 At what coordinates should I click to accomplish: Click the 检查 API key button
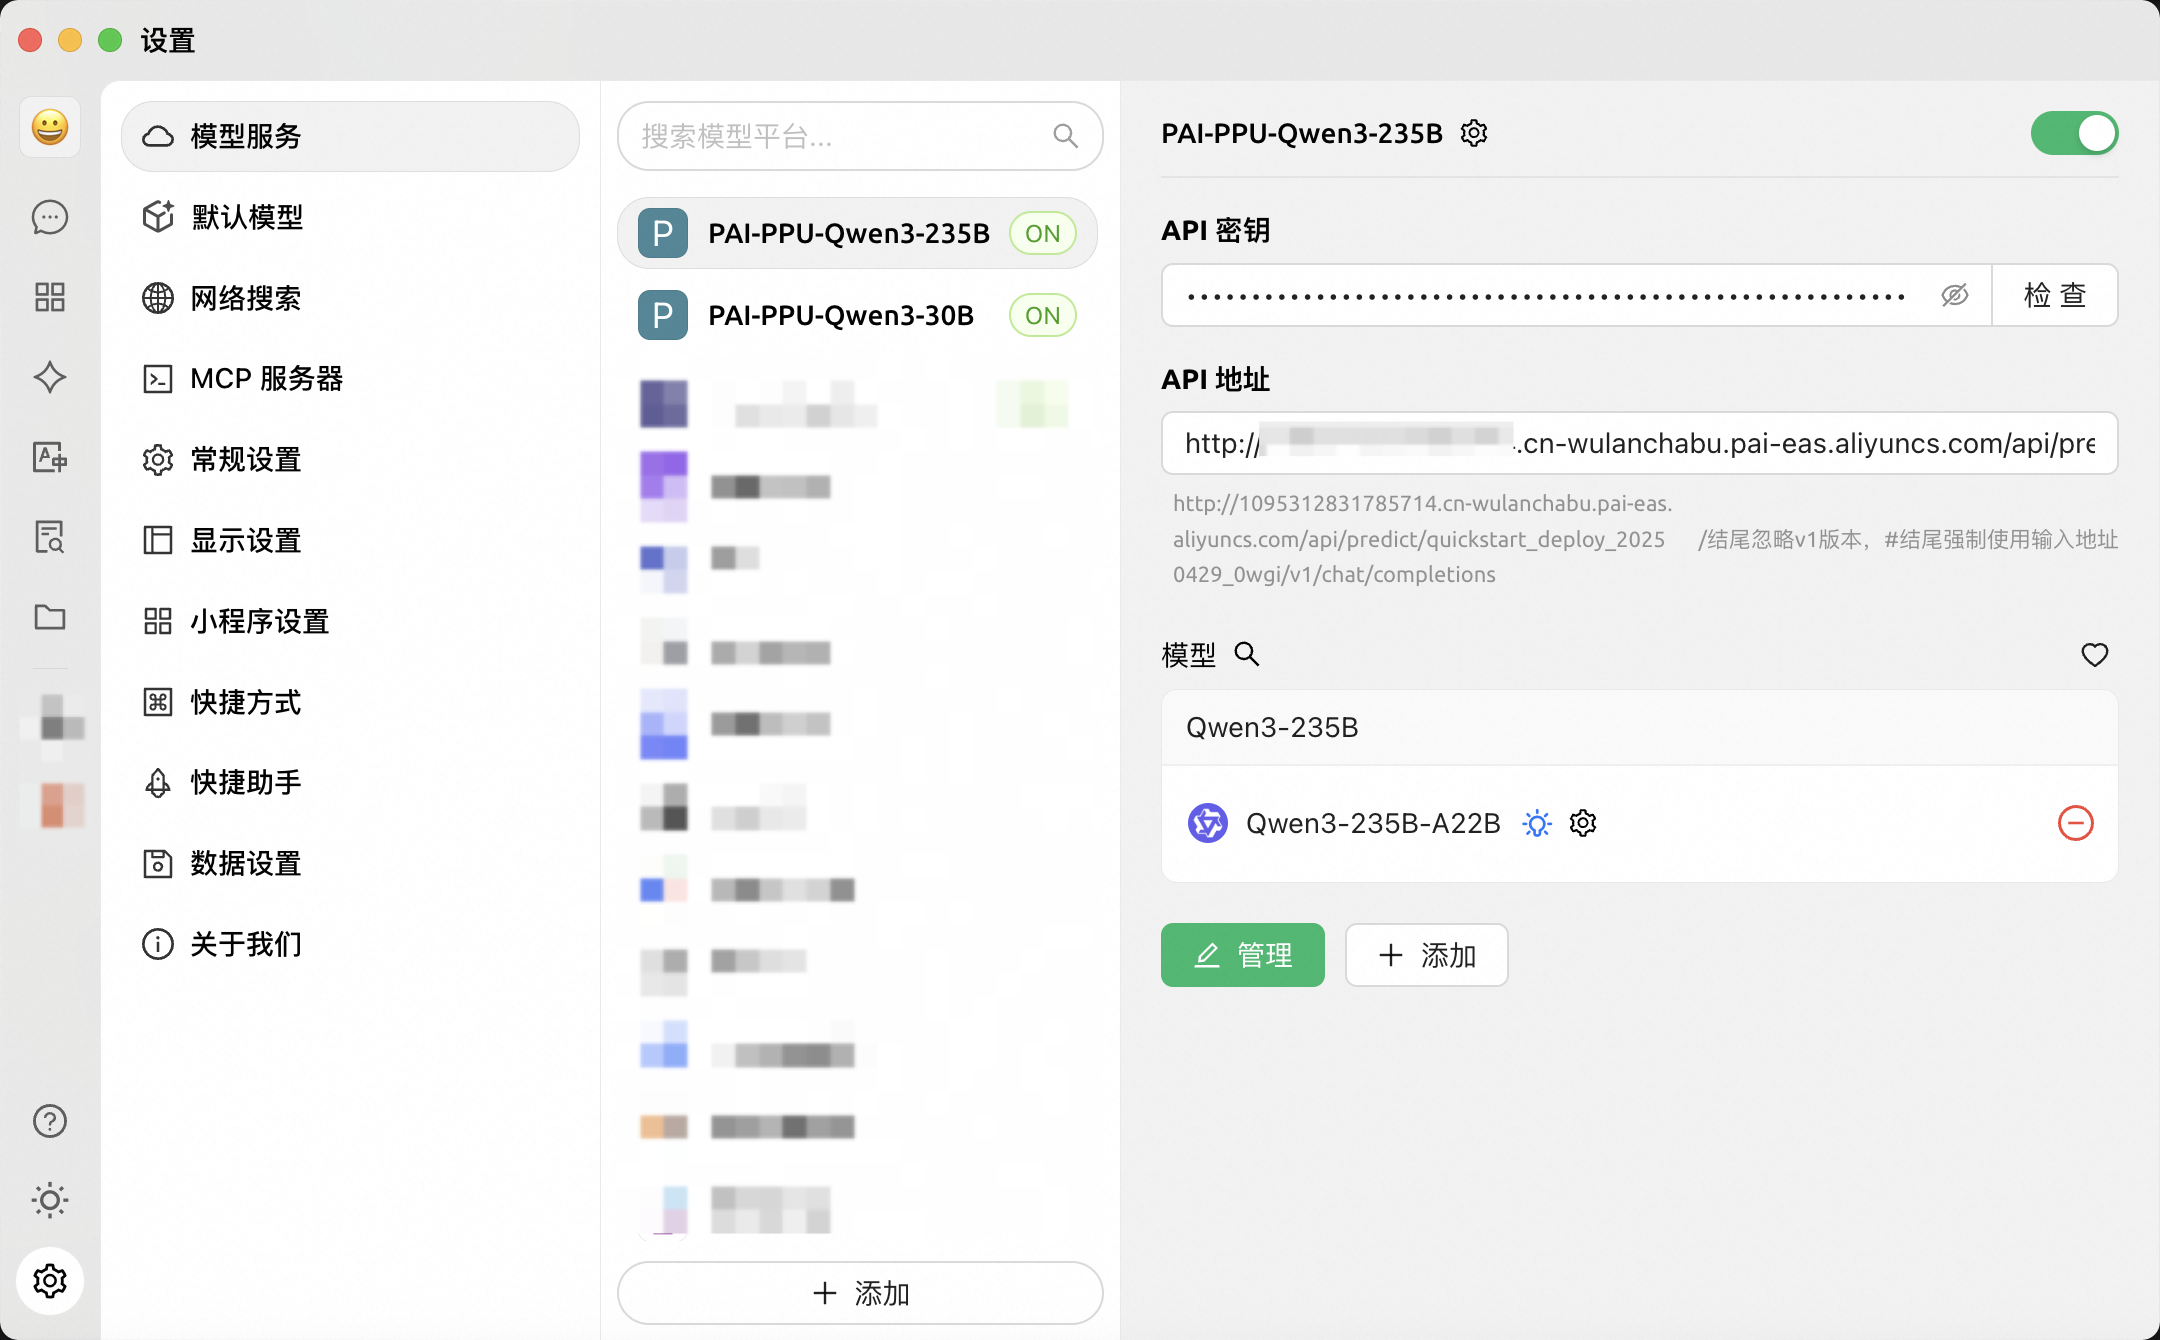click(x=2054, y=295)
